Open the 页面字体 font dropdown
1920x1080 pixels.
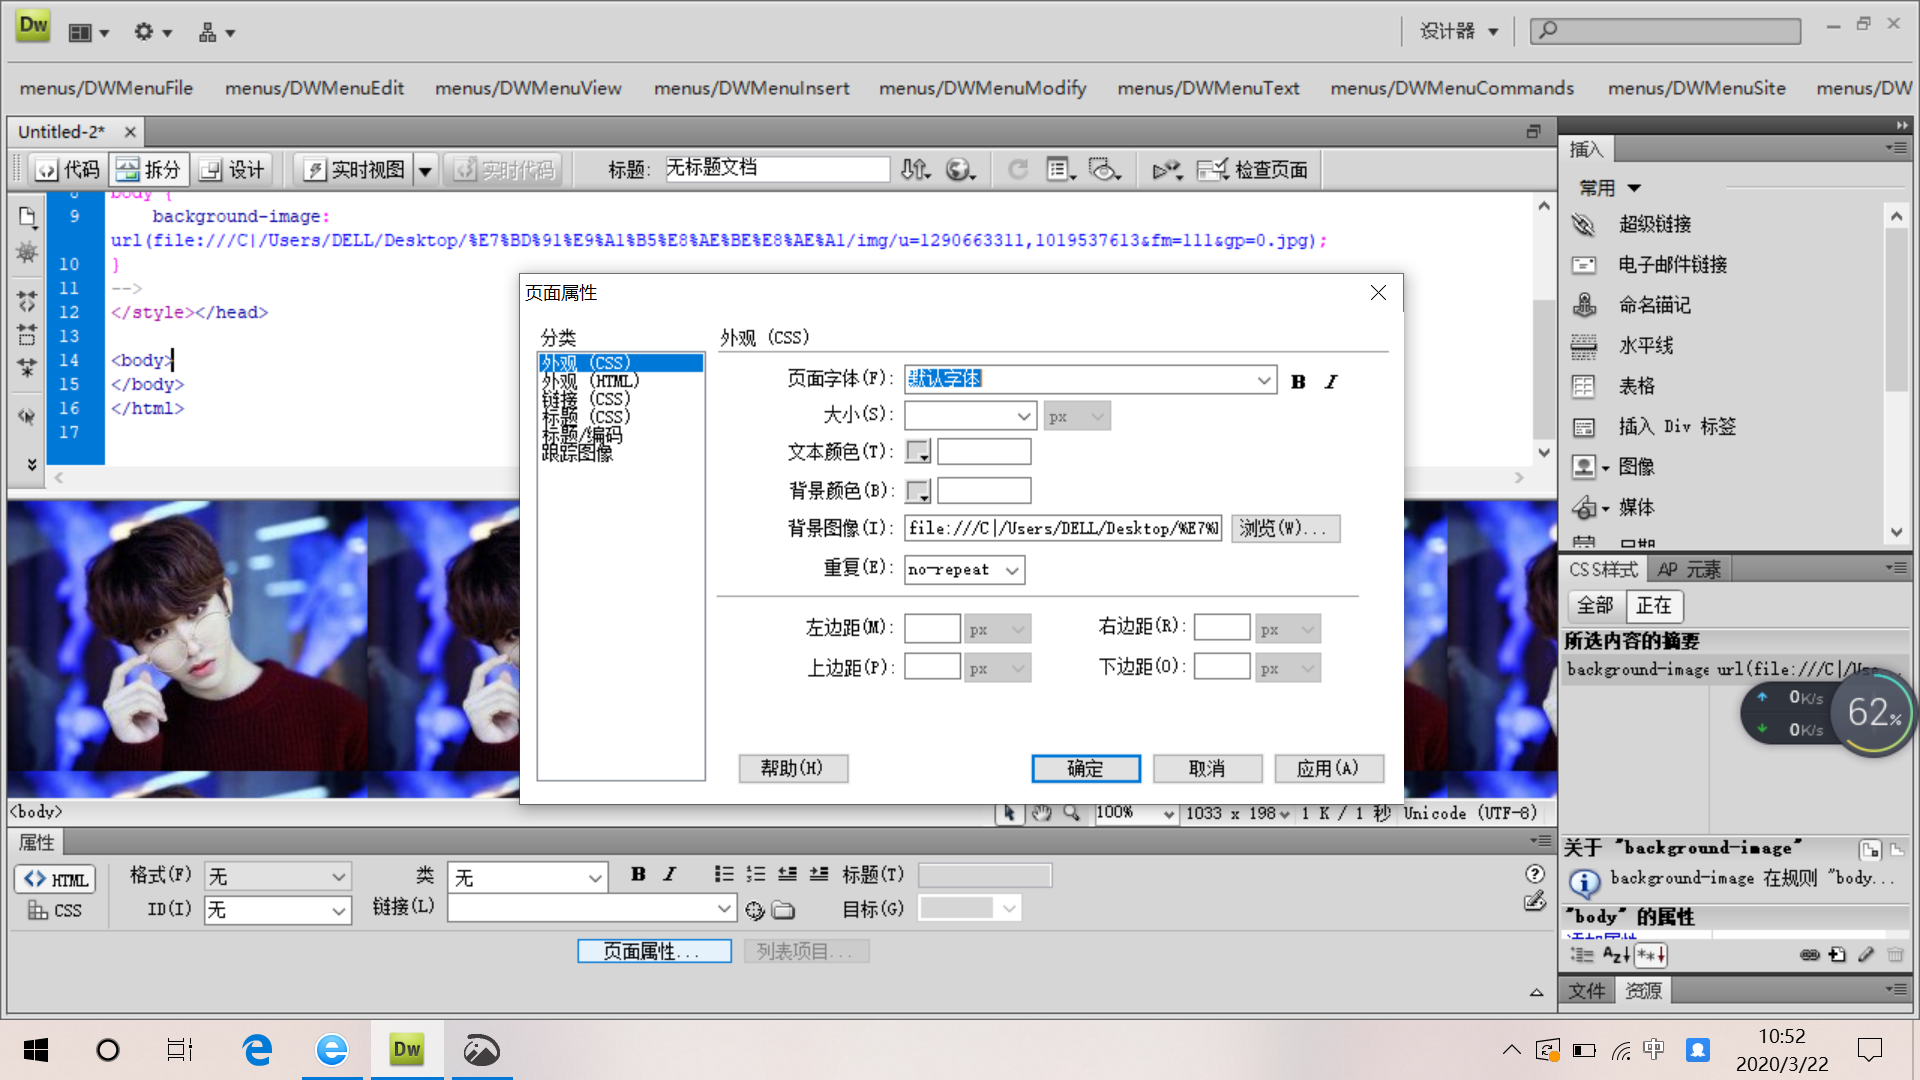tap(1264, 379)
